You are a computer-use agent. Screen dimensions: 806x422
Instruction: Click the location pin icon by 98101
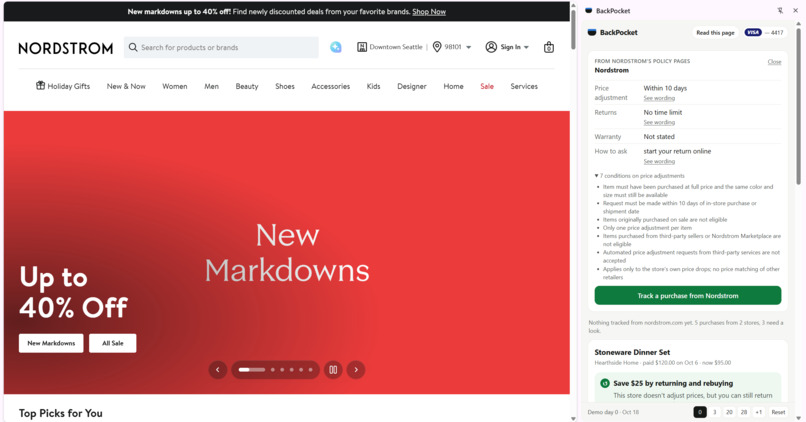click(437, 47)
